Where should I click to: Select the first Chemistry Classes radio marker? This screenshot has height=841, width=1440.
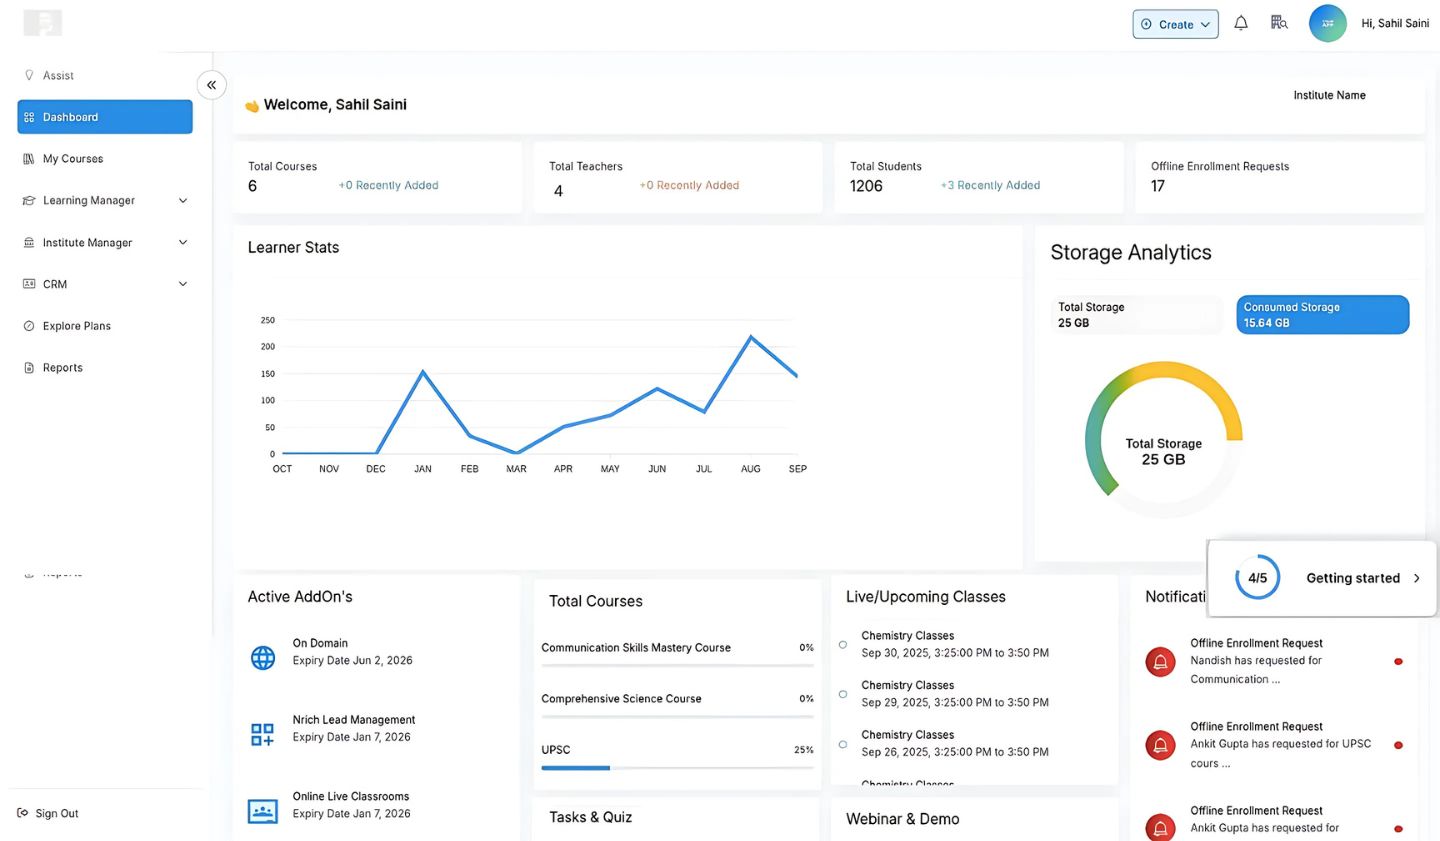843,644
